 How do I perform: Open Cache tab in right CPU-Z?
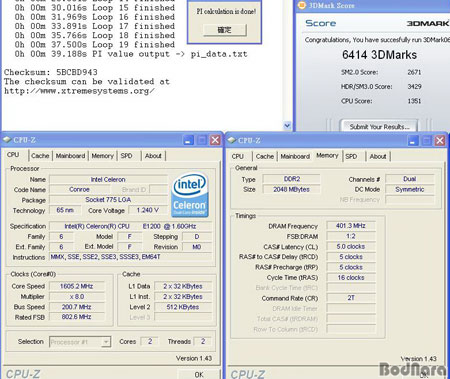(265, 156)
